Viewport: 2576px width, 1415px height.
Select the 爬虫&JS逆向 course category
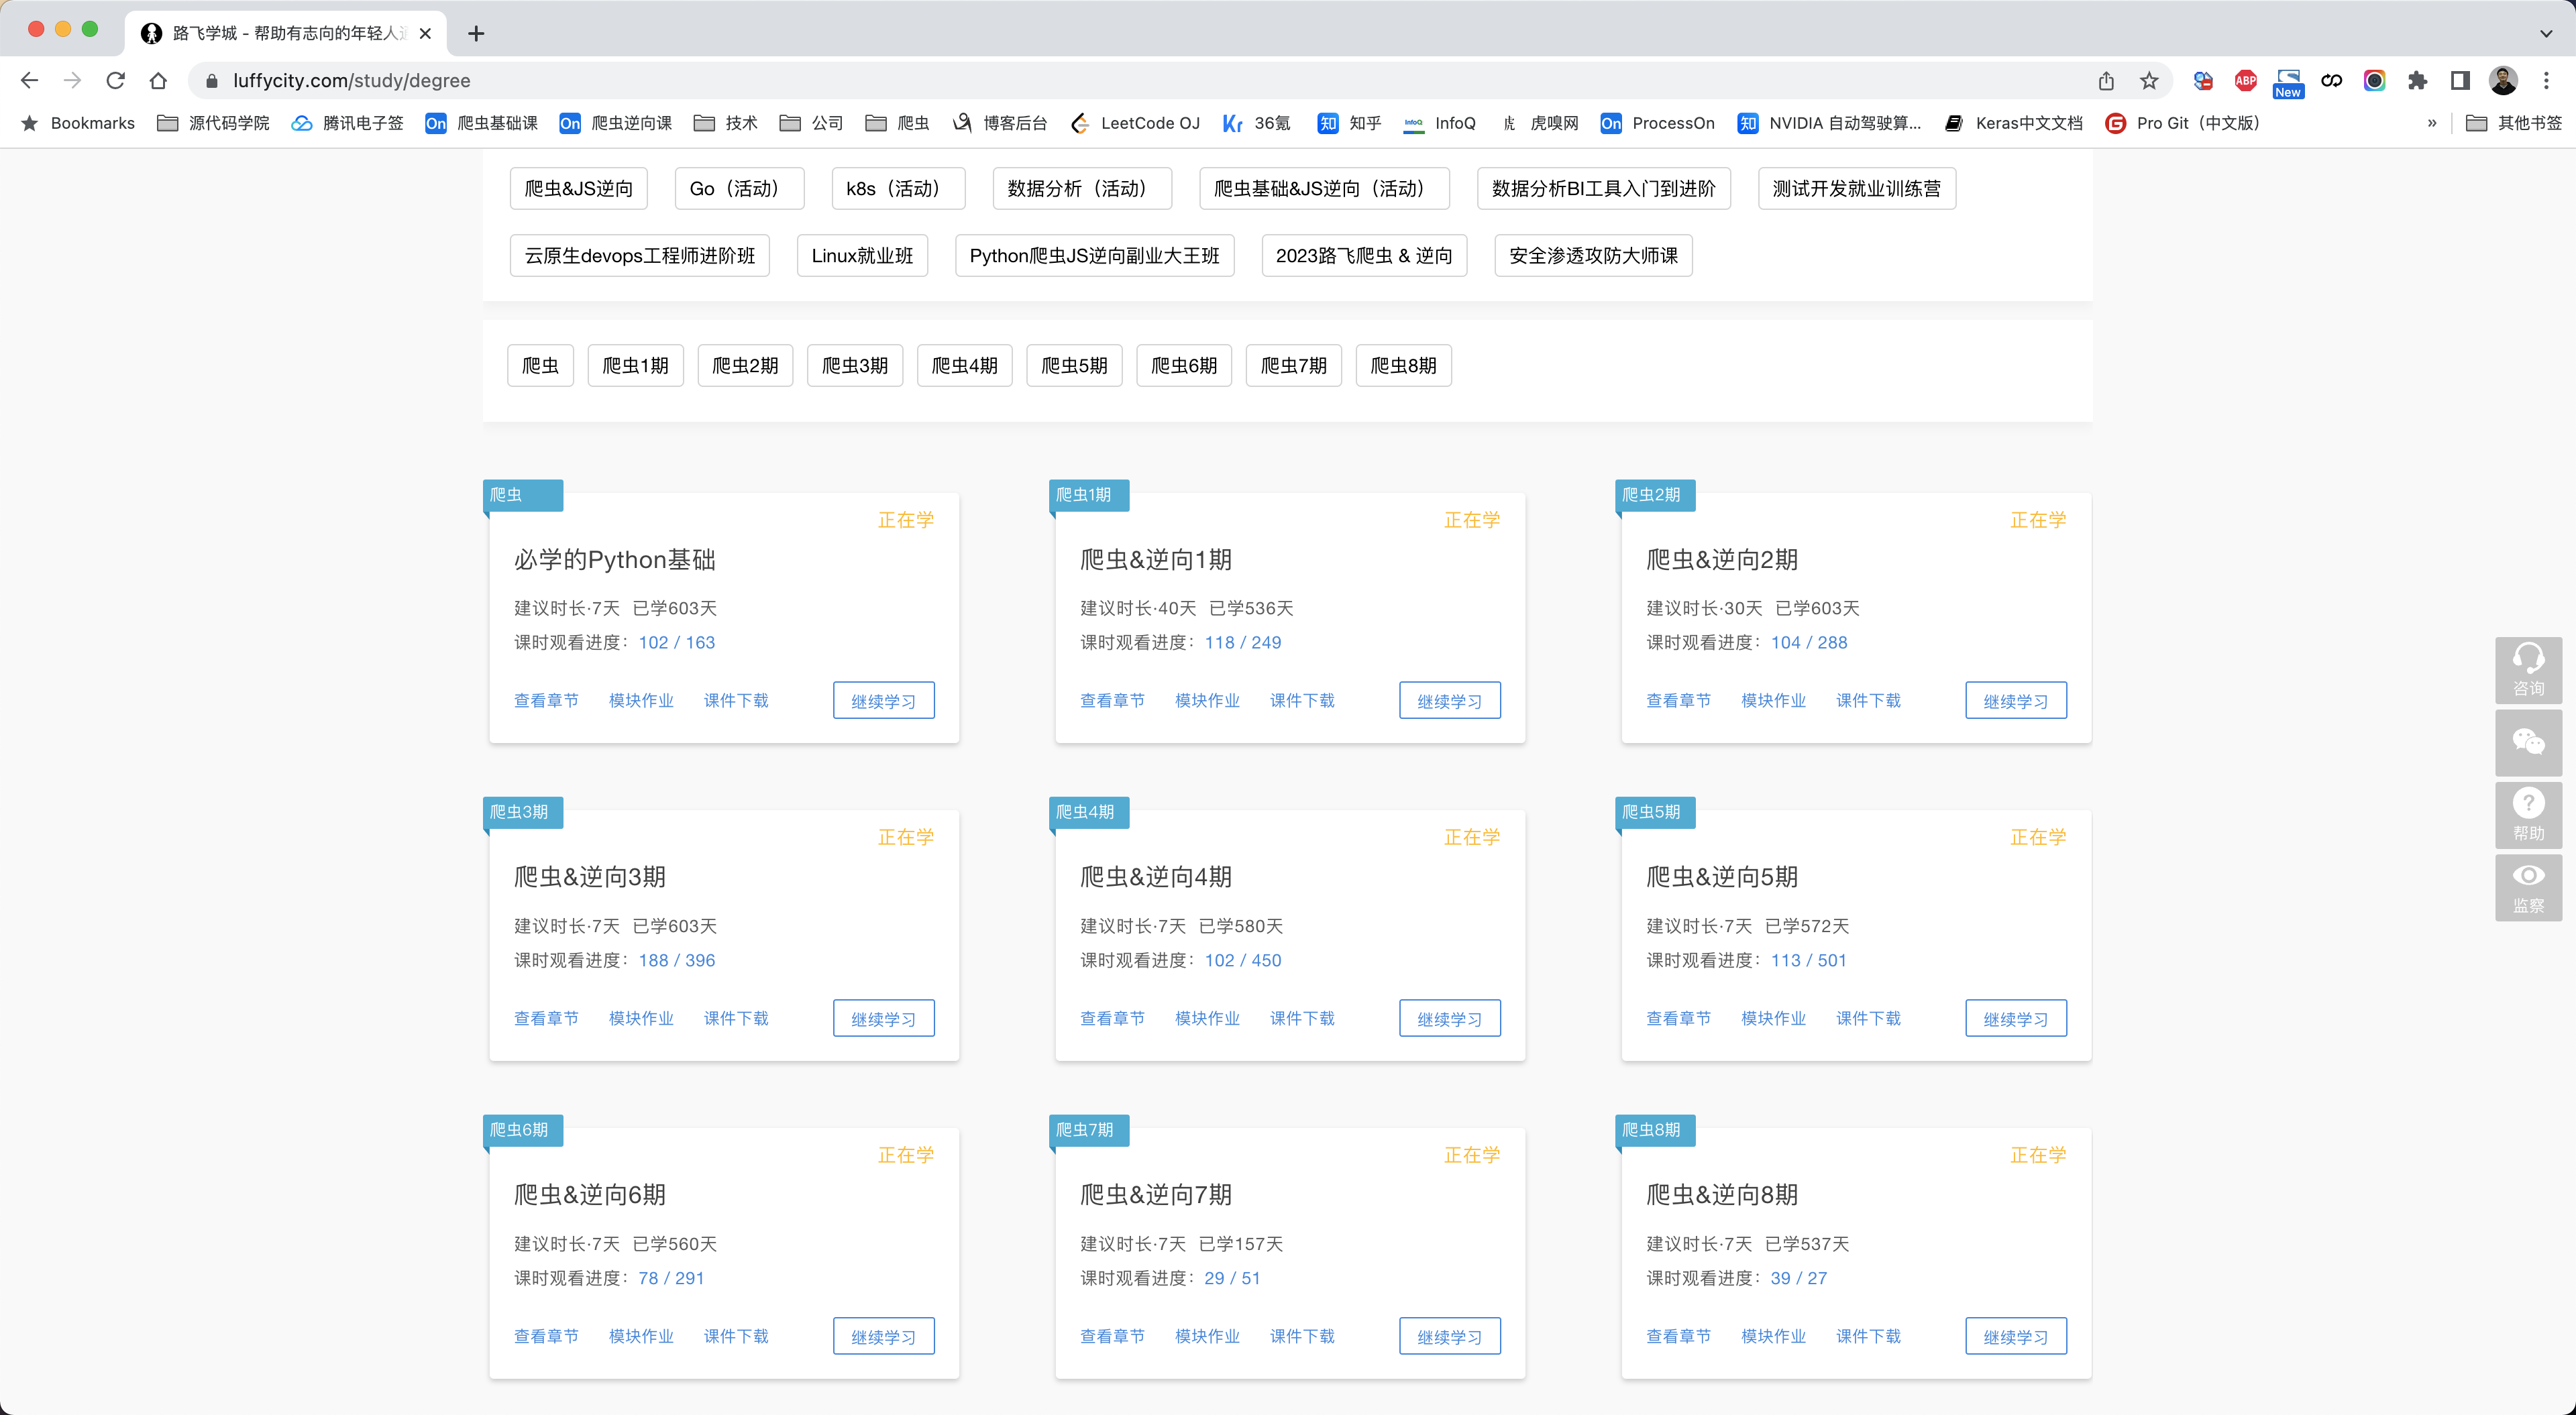pyautogui.click(x=578, y=188)
